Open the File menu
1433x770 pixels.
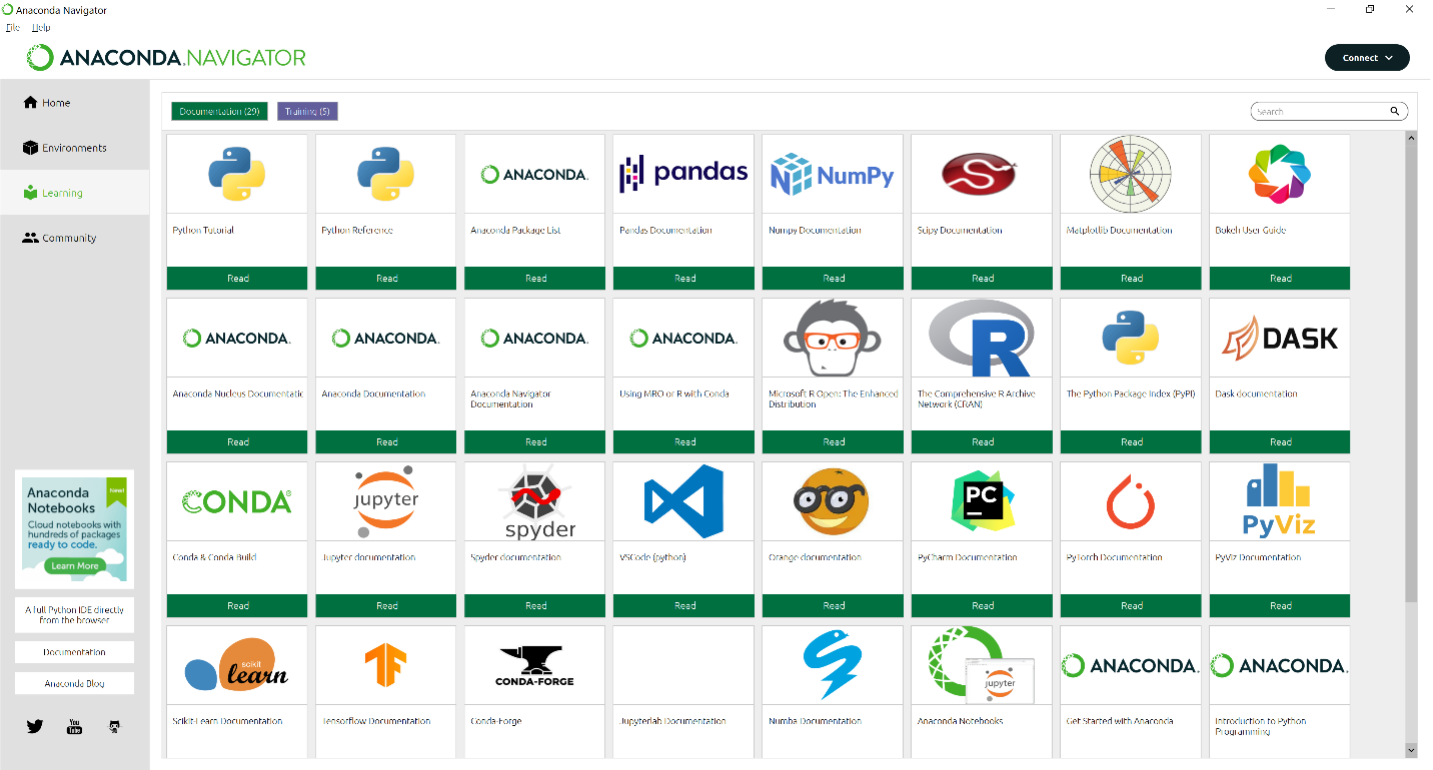point(13,27)
